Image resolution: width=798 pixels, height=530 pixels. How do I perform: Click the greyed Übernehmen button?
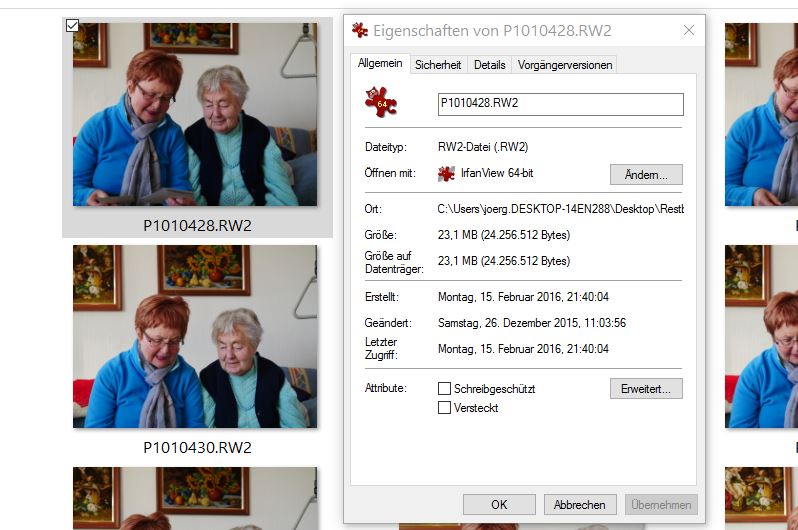661,505
